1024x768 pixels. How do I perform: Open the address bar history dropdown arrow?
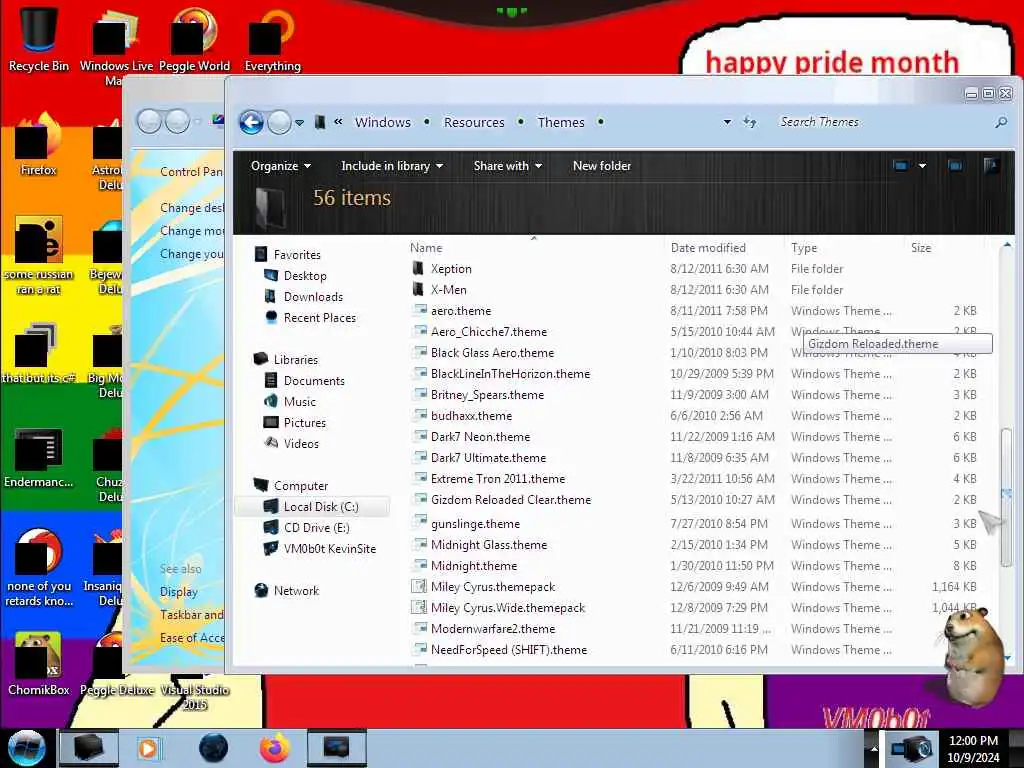click(727, 122)
